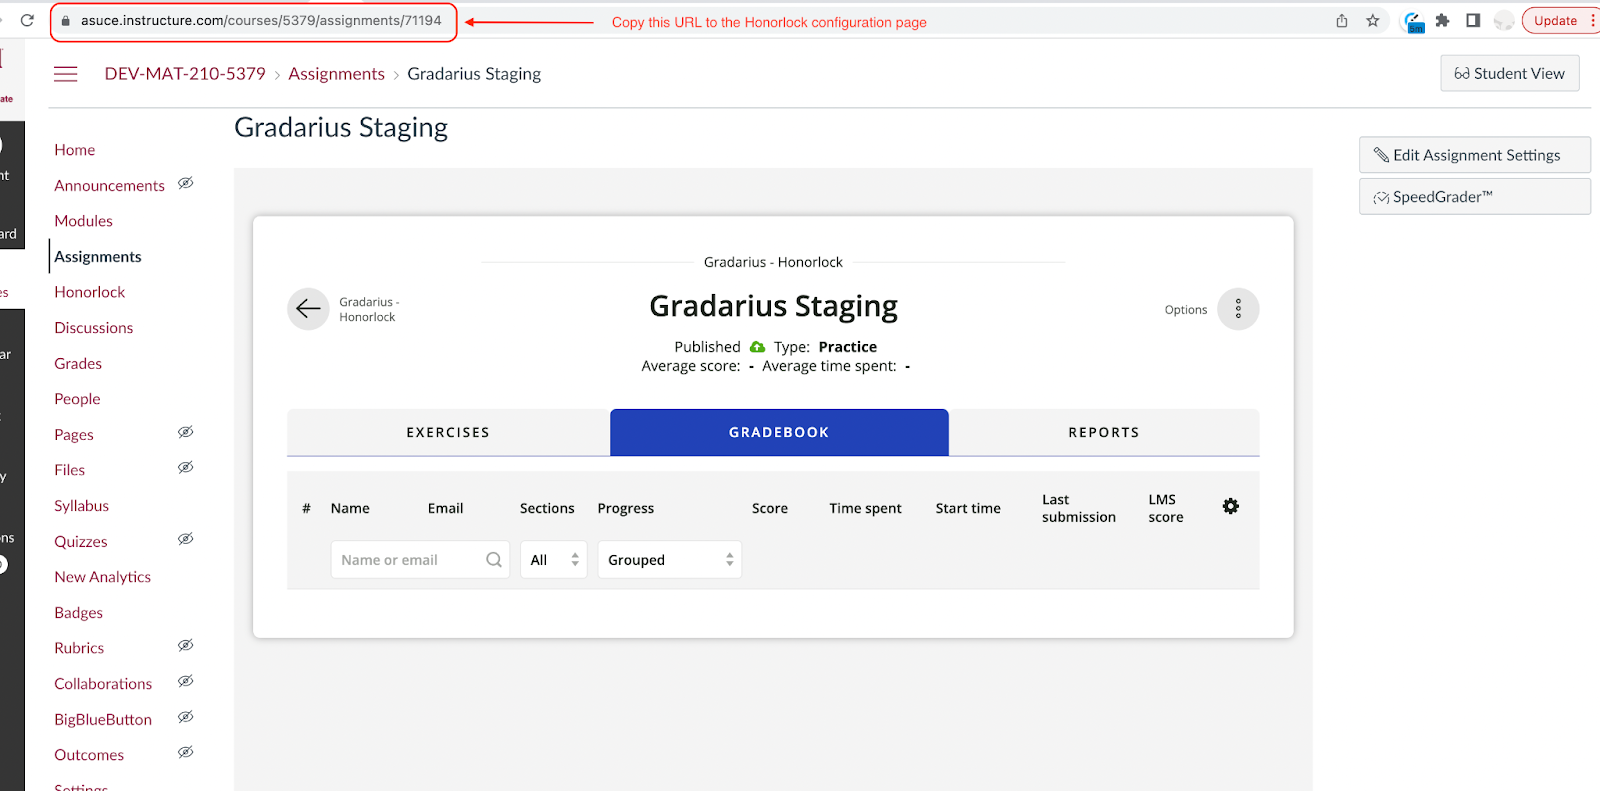Toggle visibility eye for BigBlueButton
Image resolution: width=1600 pixels, height=791 pixels.
pyautogui.click(x=186, y=717)
